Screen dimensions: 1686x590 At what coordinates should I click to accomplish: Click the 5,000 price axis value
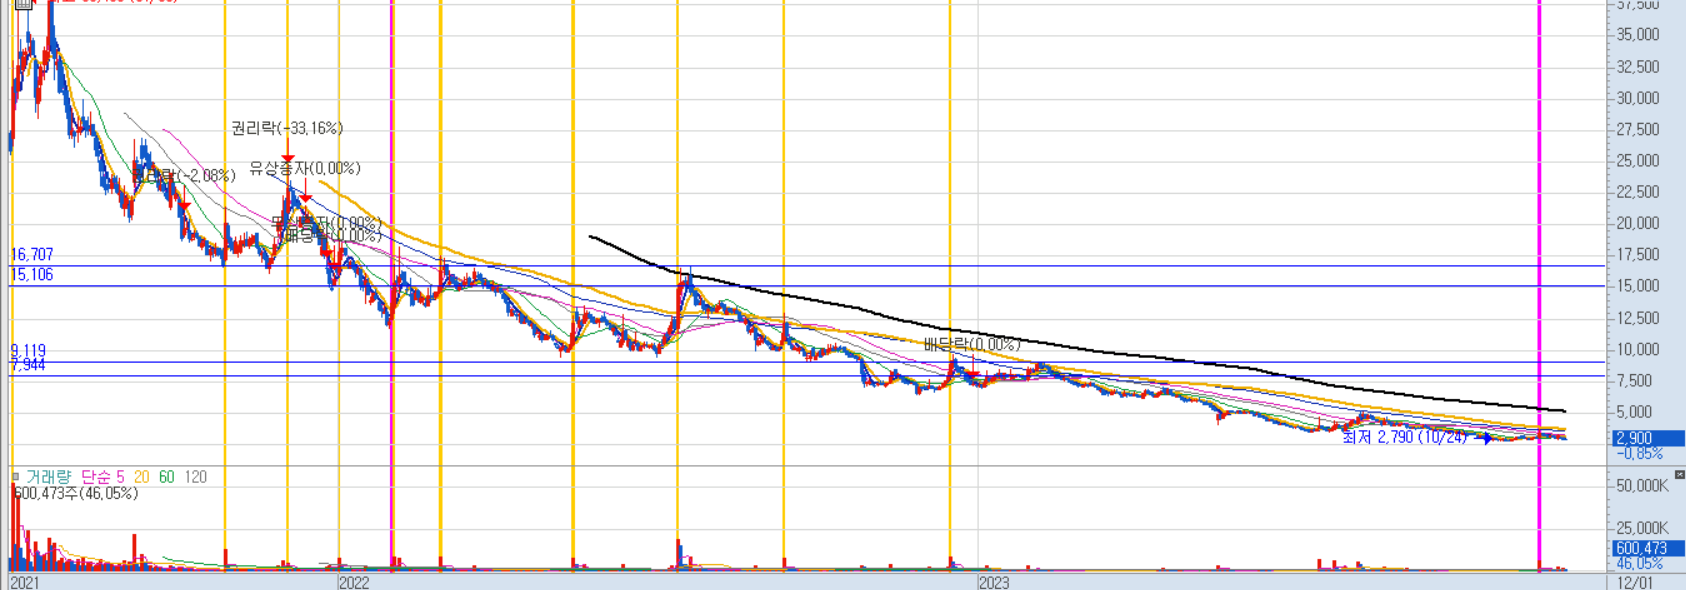tap(1634, 412)
